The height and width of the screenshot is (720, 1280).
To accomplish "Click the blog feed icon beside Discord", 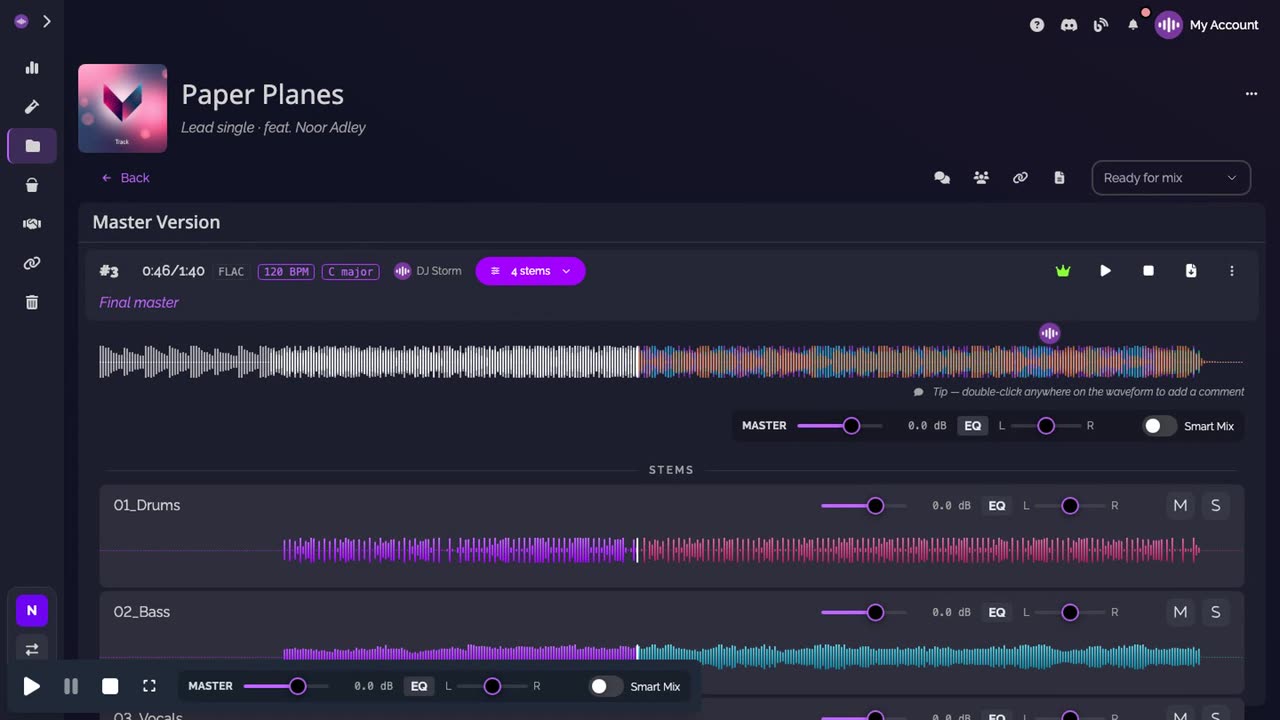I will click(x=1101, y=25).
